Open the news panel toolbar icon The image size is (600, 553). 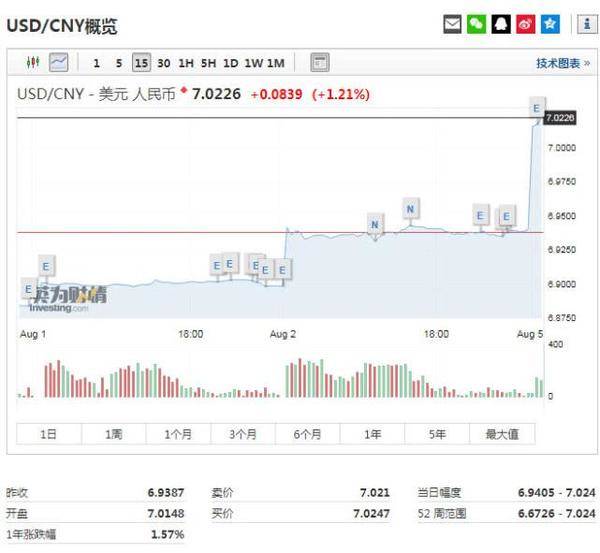[x=319, y=62]
